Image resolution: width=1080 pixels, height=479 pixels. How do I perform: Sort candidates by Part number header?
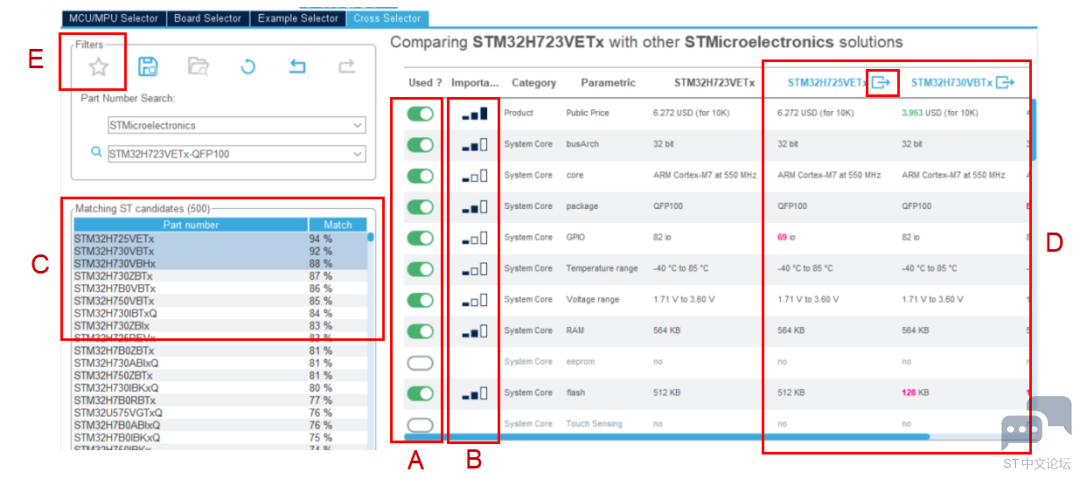point(191,225)
